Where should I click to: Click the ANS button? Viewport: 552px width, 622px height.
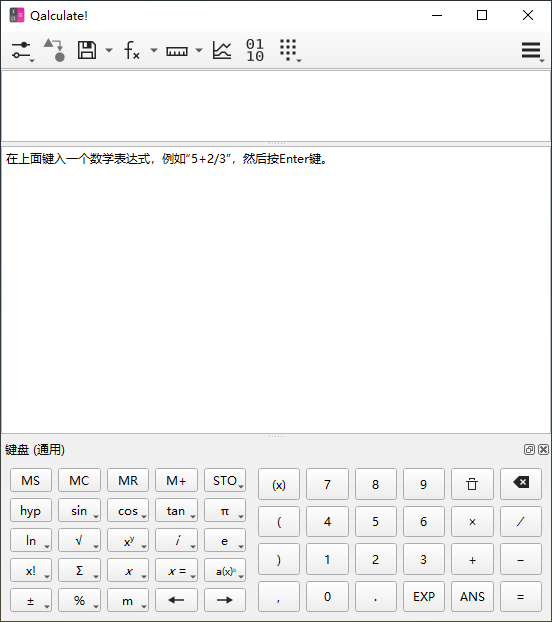[472, 597]
